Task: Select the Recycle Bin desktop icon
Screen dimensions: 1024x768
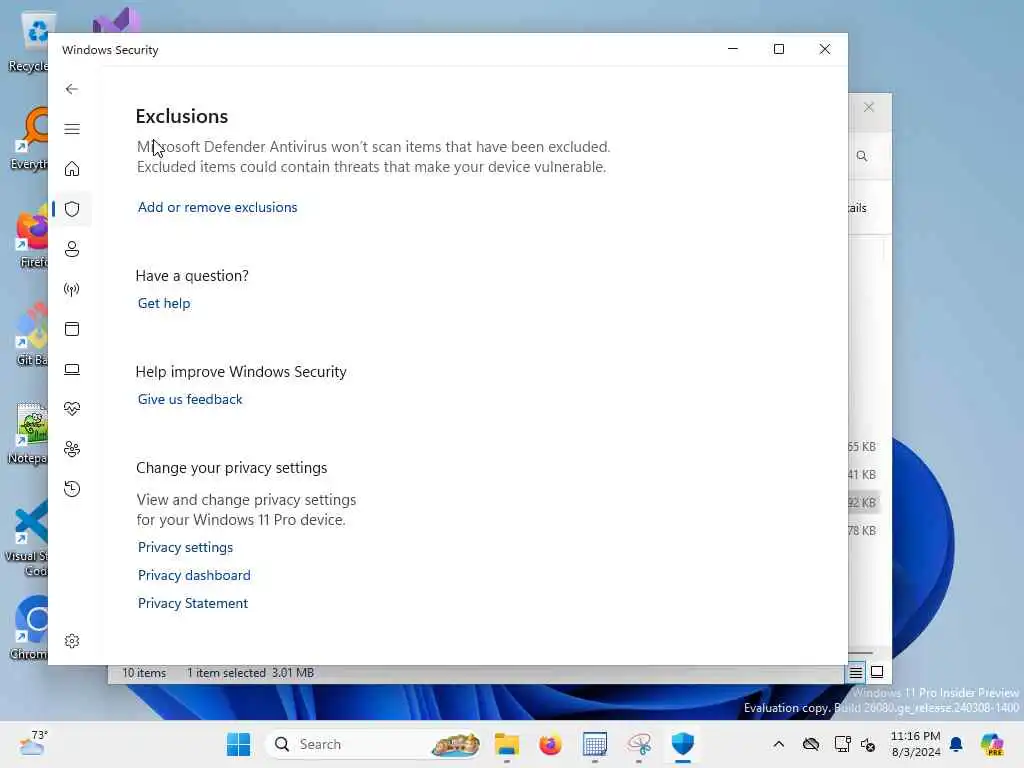Action: click(29, 42)
